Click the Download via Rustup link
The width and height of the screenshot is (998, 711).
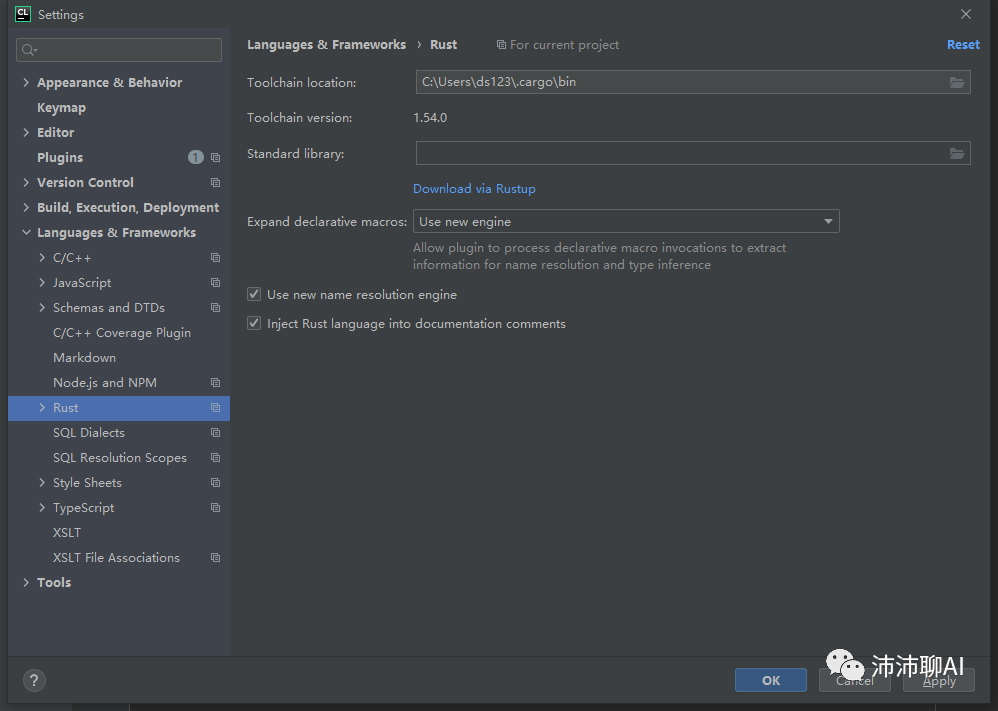[x=474, y=189]
